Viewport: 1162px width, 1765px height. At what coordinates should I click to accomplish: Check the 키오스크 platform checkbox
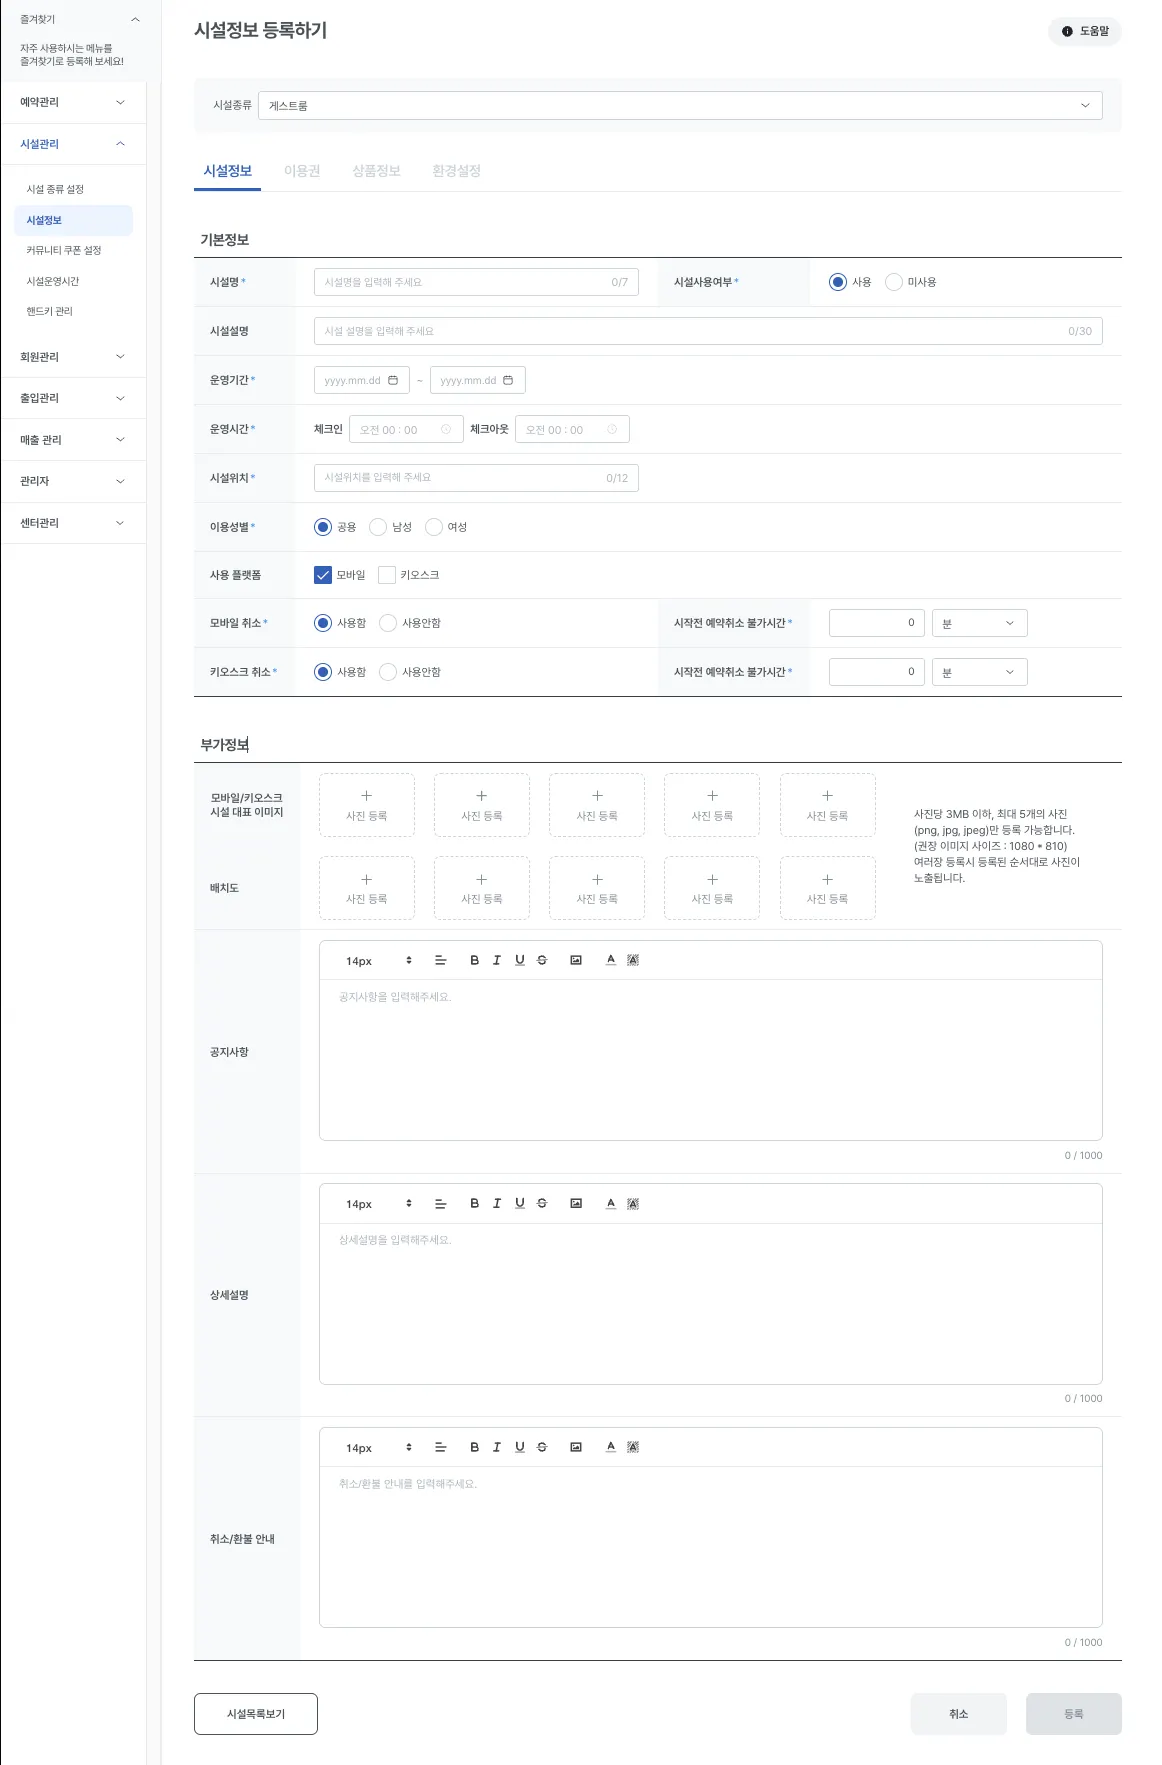tap(387, 575)
